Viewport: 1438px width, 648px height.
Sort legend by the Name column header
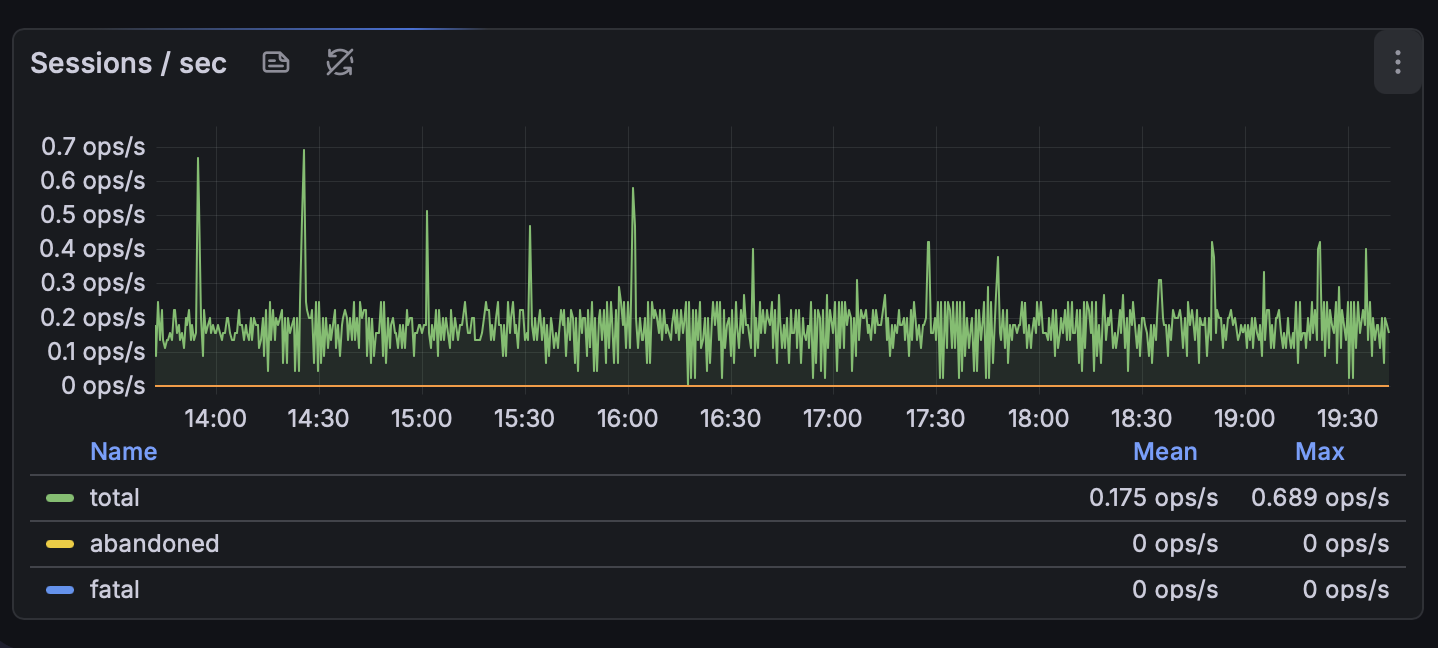[123, 452]
